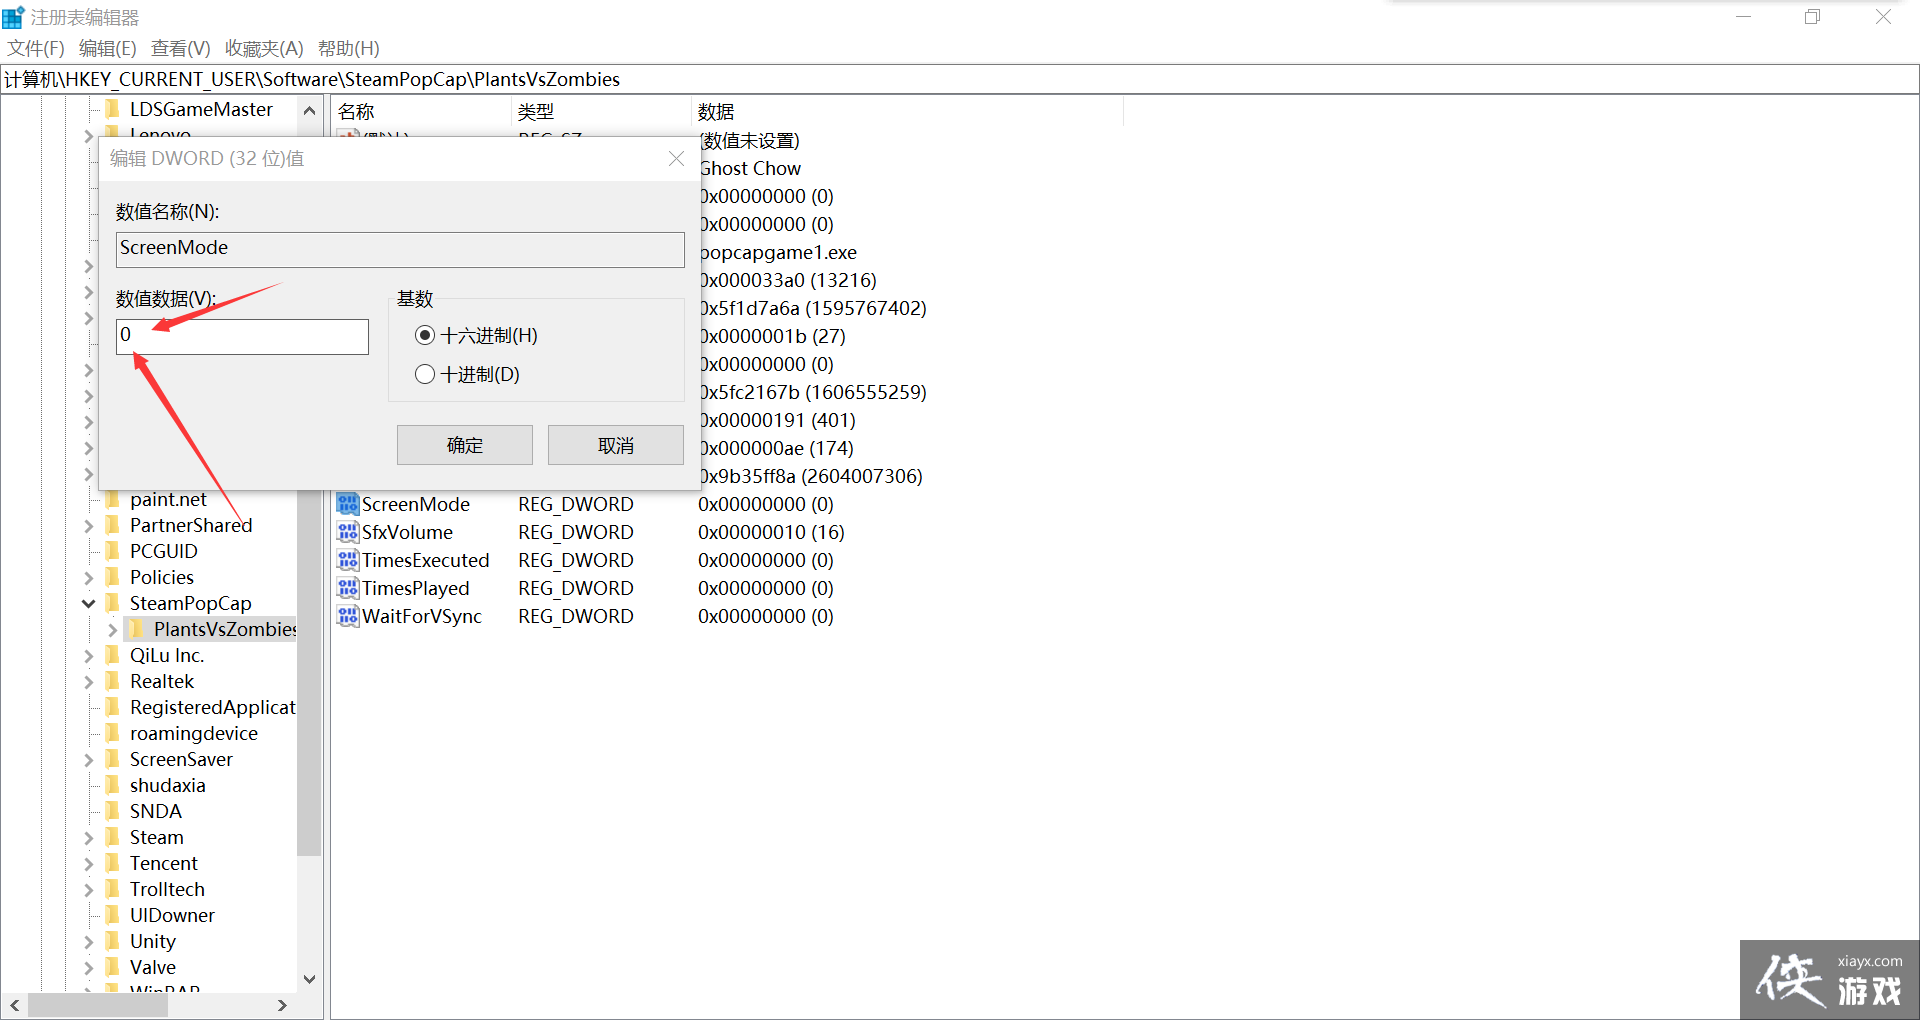Open the 编辑(E) menu
1920x1020 pixels.
(x=107, y=48)
